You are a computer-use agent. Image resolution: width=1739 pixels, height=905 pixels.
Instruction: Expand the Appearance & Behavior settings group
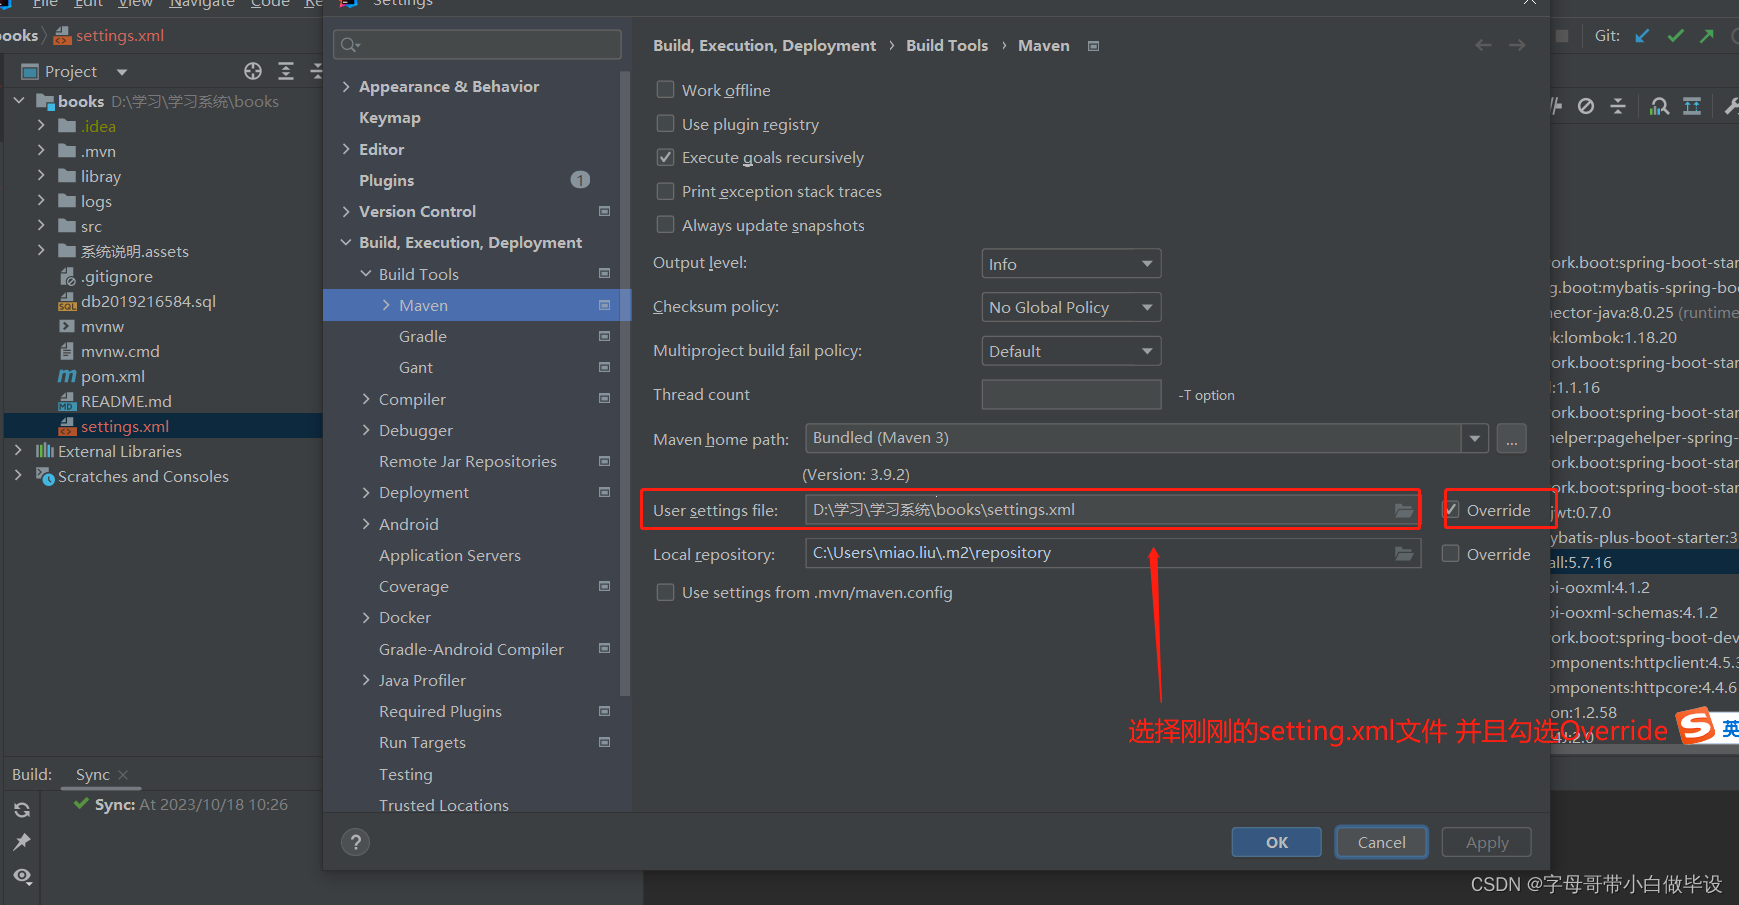[x=346, y=87]
